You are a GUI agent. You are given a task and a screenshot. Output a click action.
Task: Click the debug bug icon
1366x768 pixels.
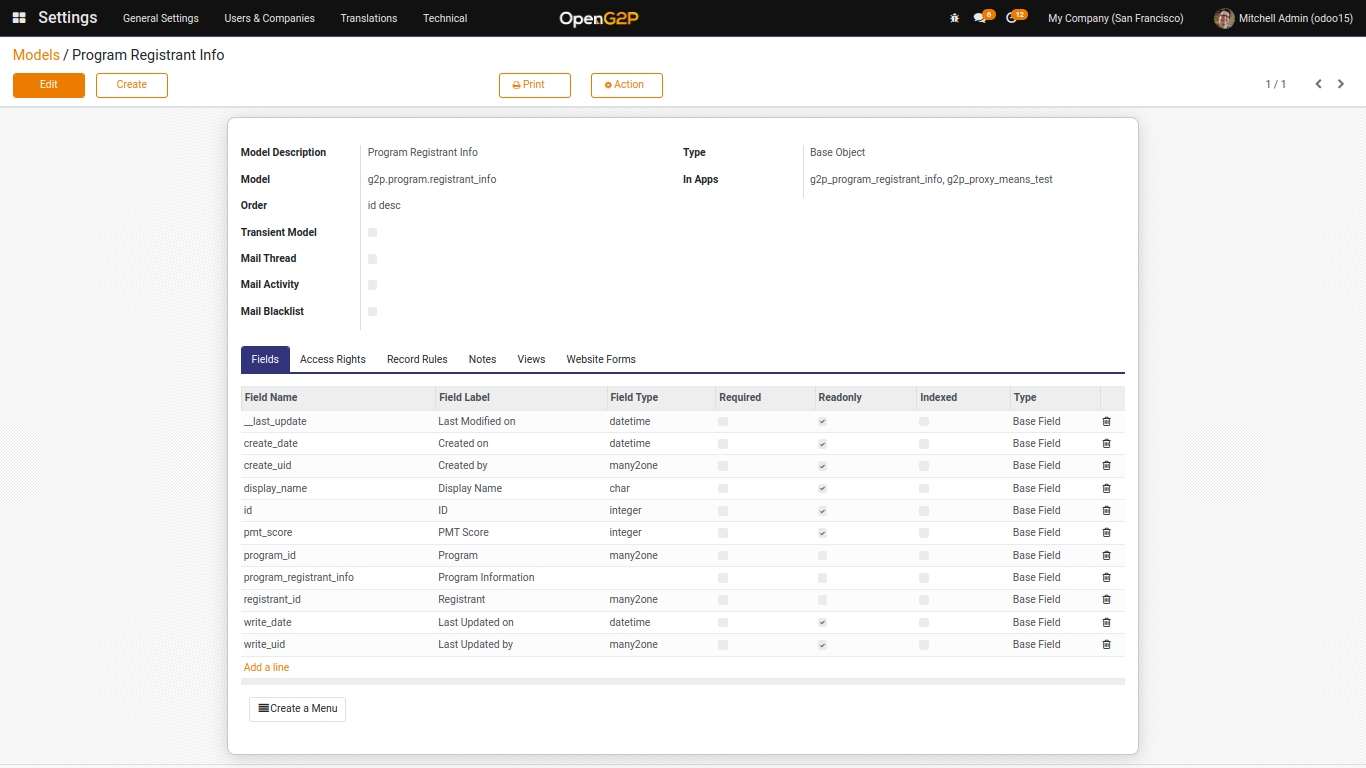[x=954, y=18]
